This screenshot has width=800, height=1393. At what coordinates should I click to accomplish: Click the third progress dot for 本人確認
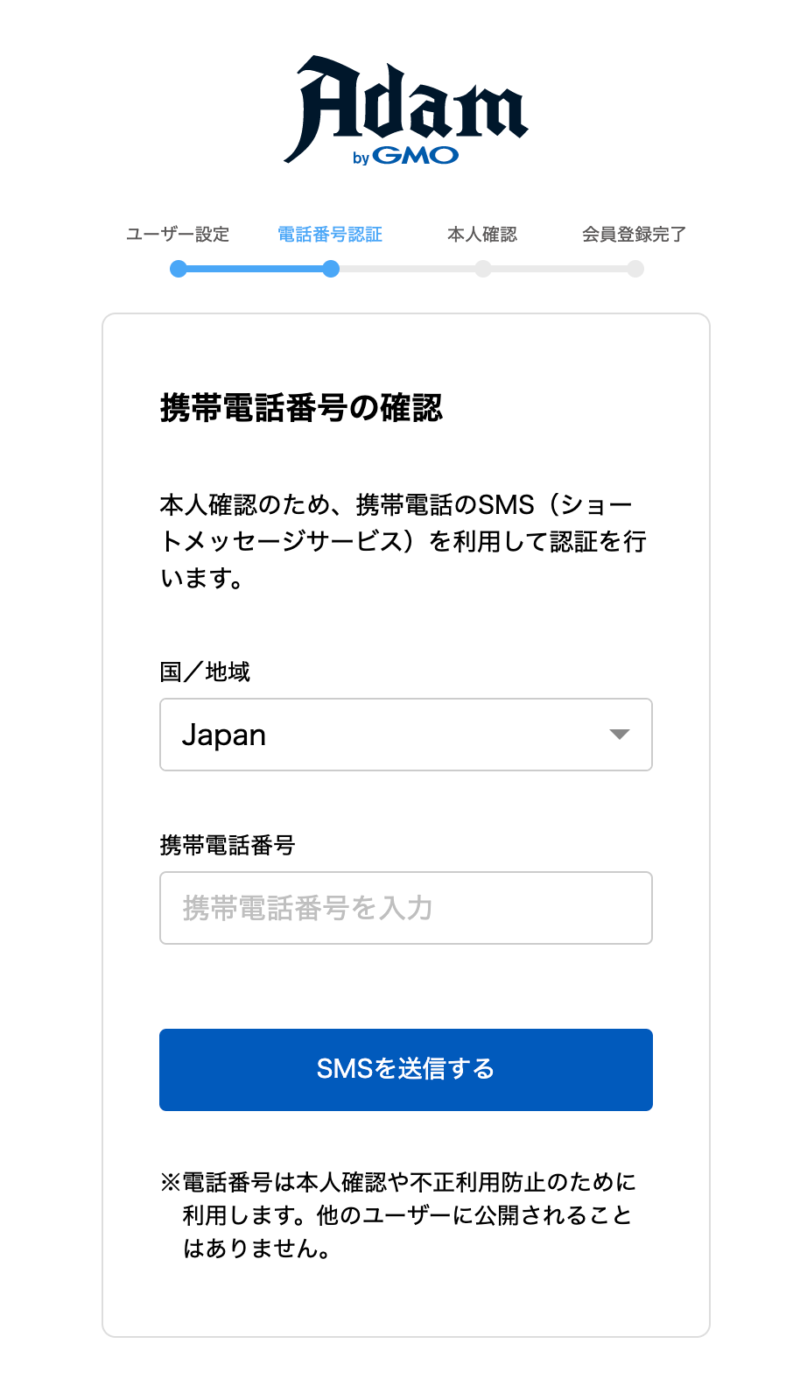point(483,269)
